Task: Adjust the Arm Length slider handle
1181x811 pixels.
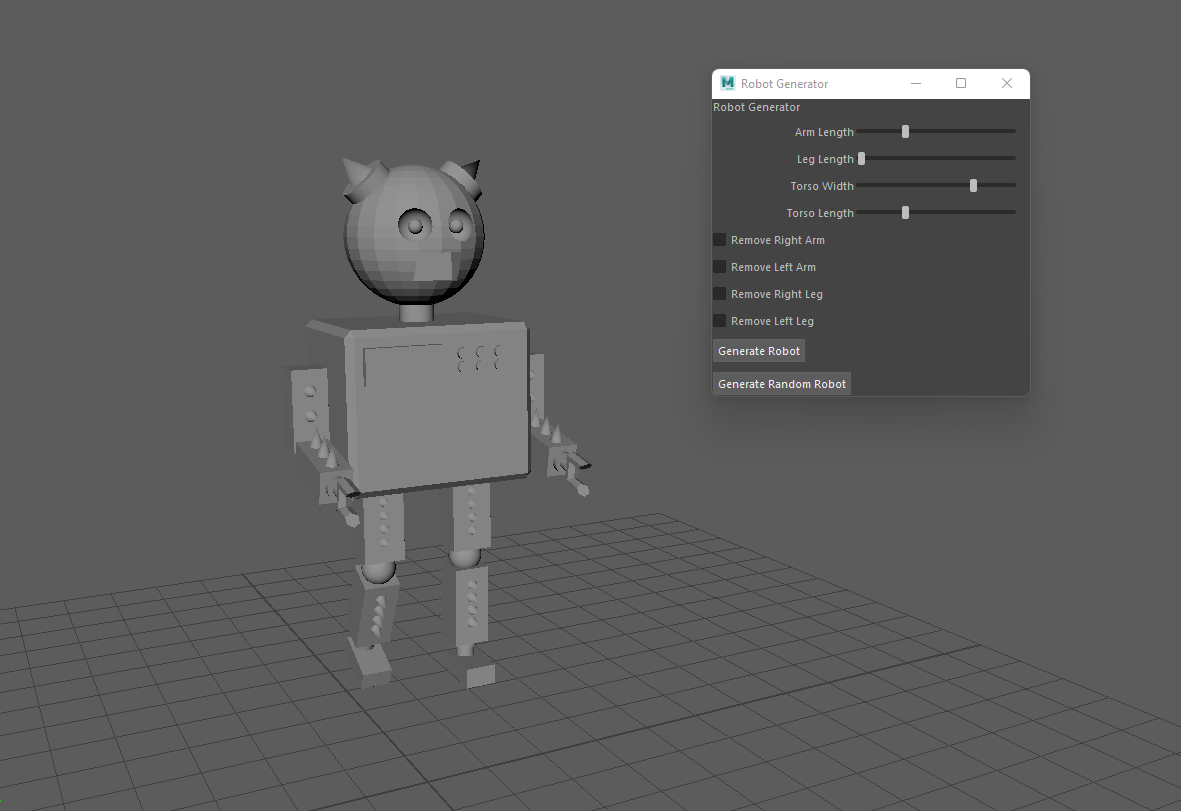Action: click(905, 132)
